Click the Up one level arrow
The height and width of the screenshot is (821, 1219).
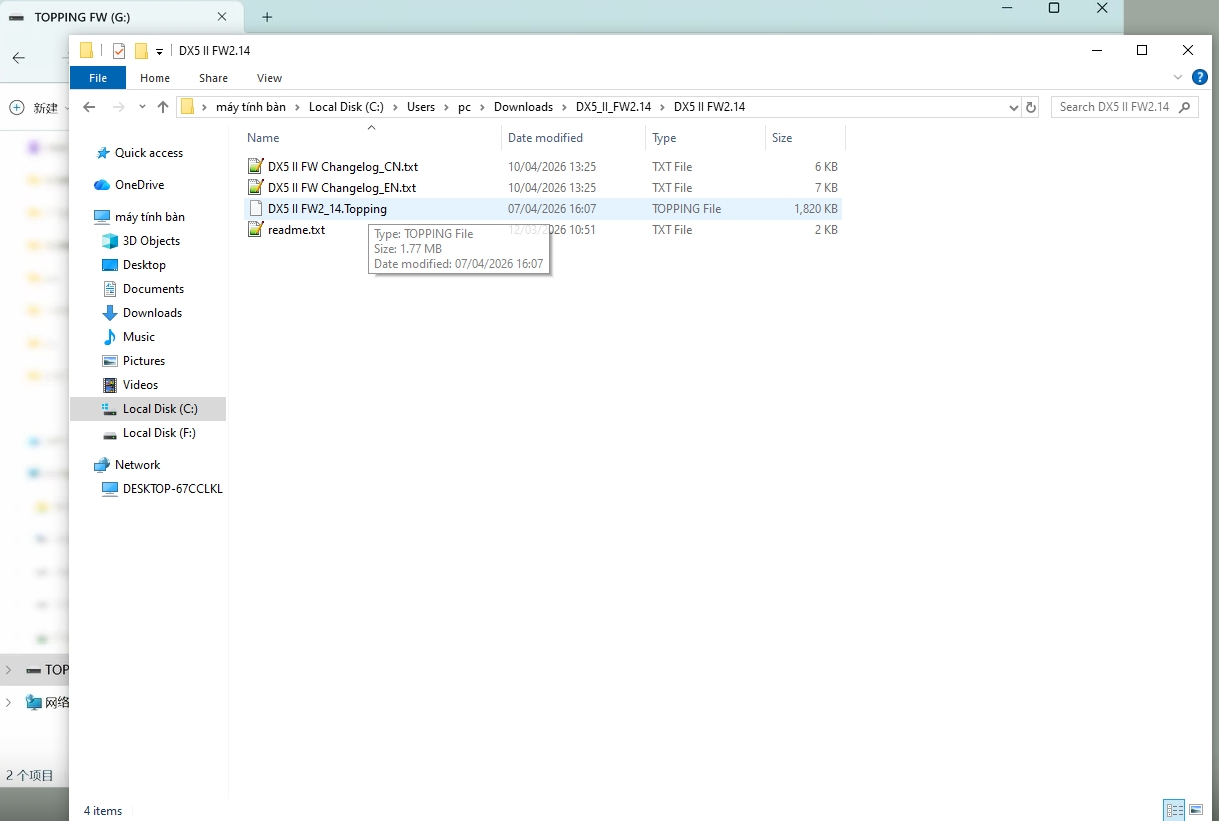163,107
